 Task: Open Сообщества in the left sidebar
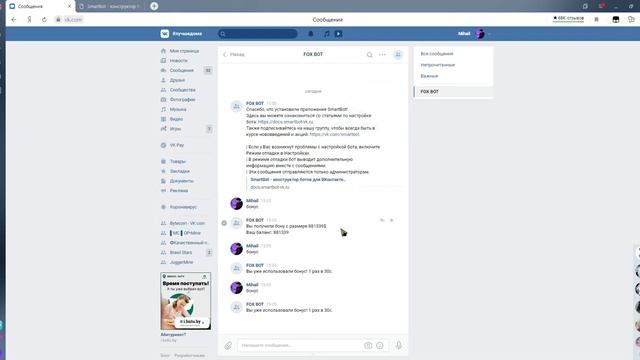click(x=182, y=90)
